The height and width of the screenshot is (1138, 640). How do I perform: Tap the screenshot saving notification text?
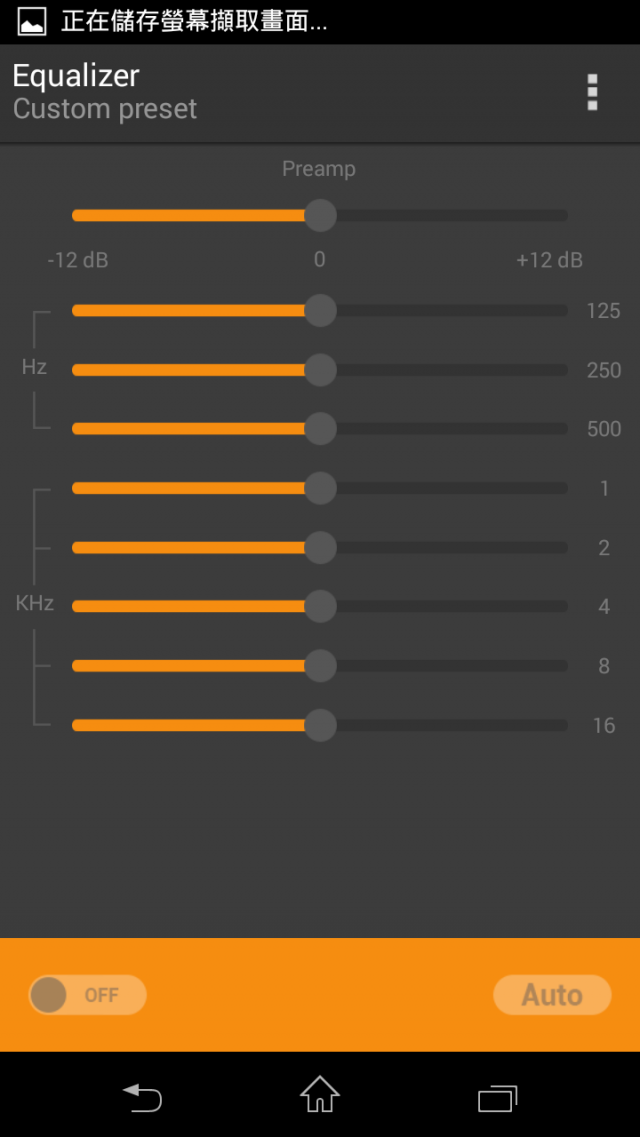194,22
